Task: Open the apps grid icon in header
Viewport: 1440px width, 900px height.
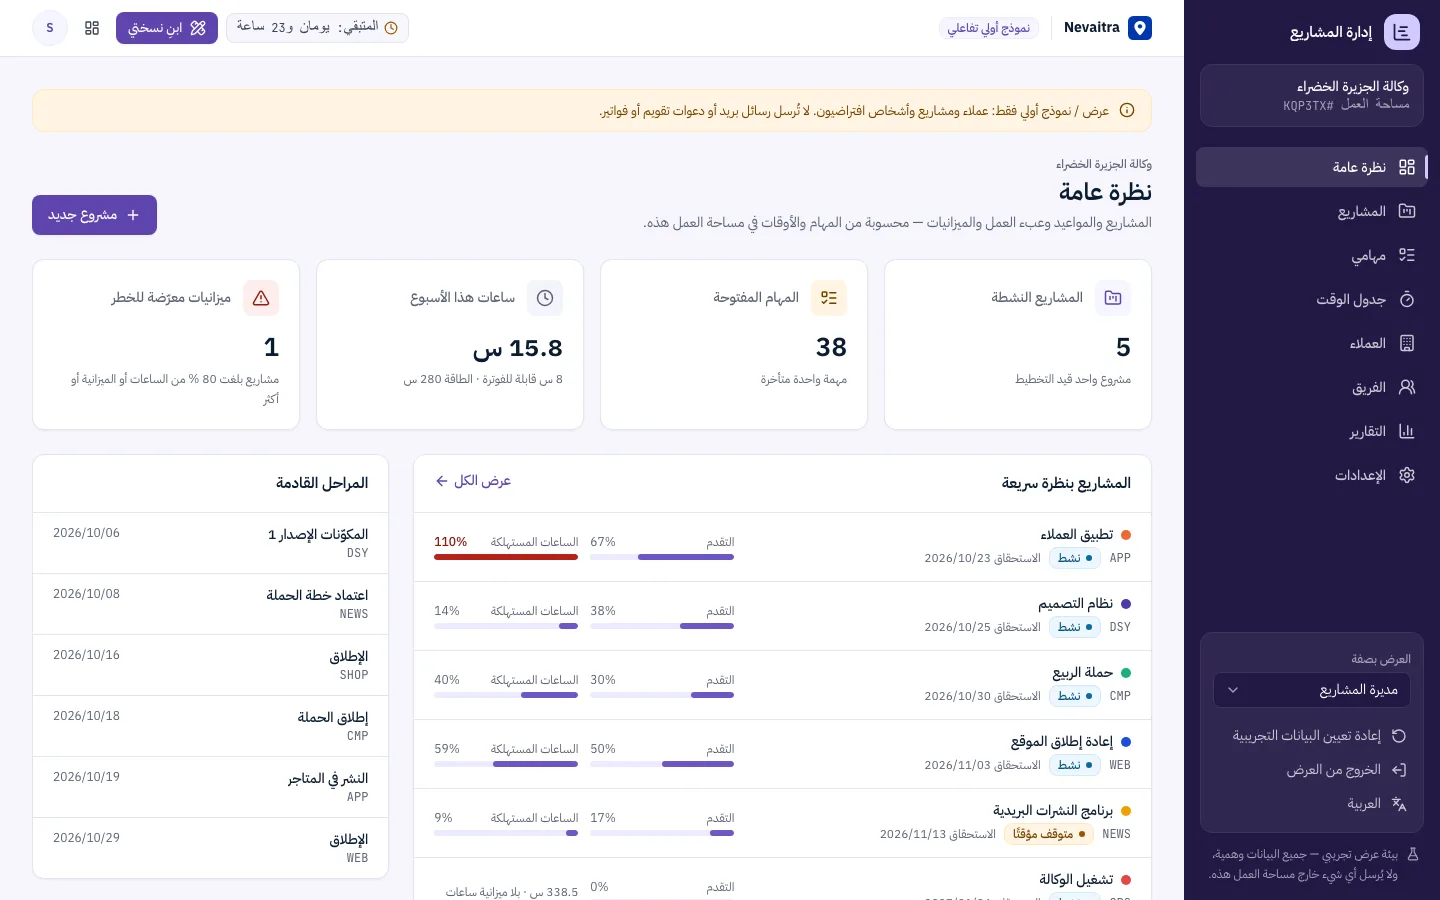Action: pos(92,28)
